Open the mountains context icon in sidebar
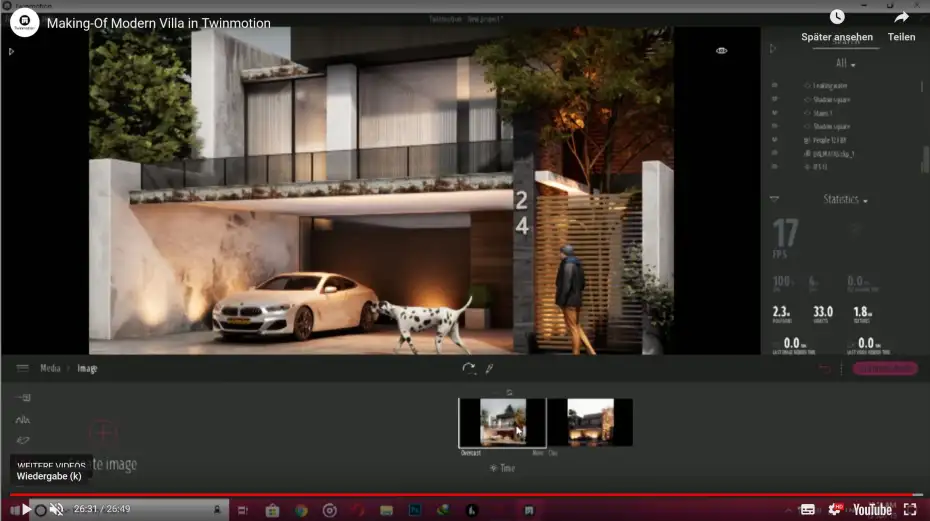930x521 pixels. pyautogui.click(x=23, y=420)
